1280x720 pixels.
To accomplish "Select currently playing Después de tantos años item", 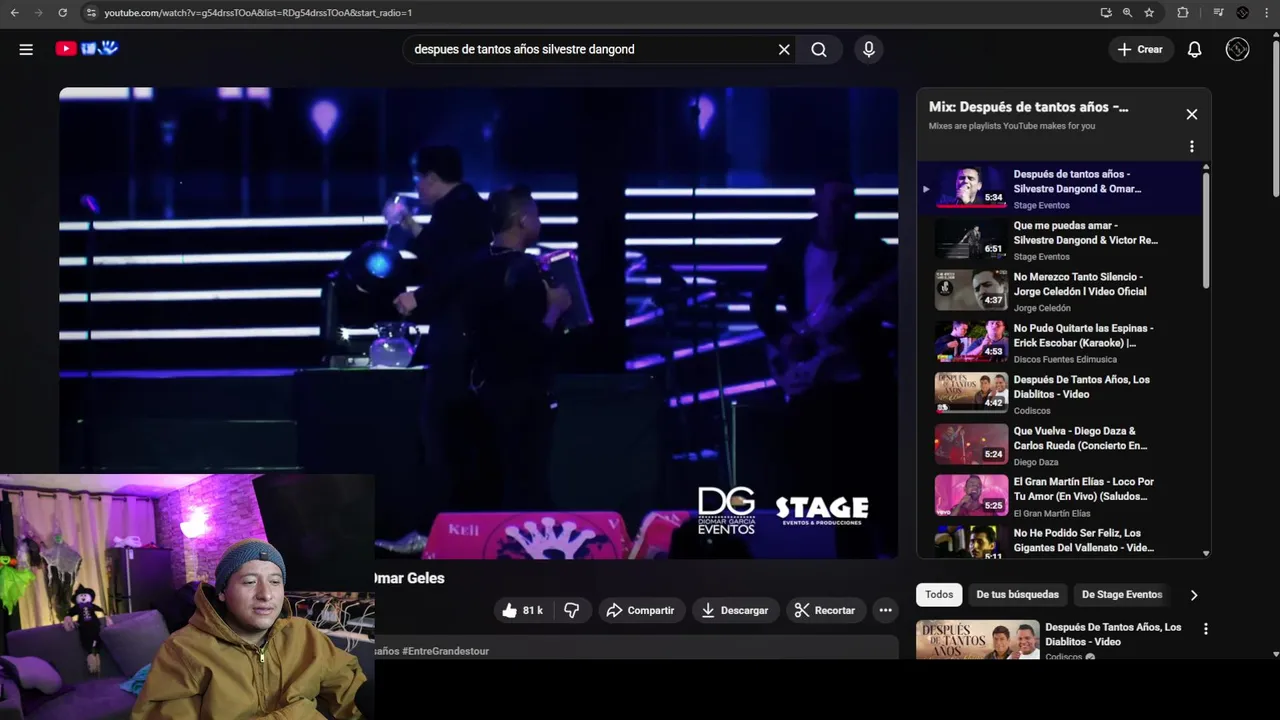I will [x=1058, y=188].
